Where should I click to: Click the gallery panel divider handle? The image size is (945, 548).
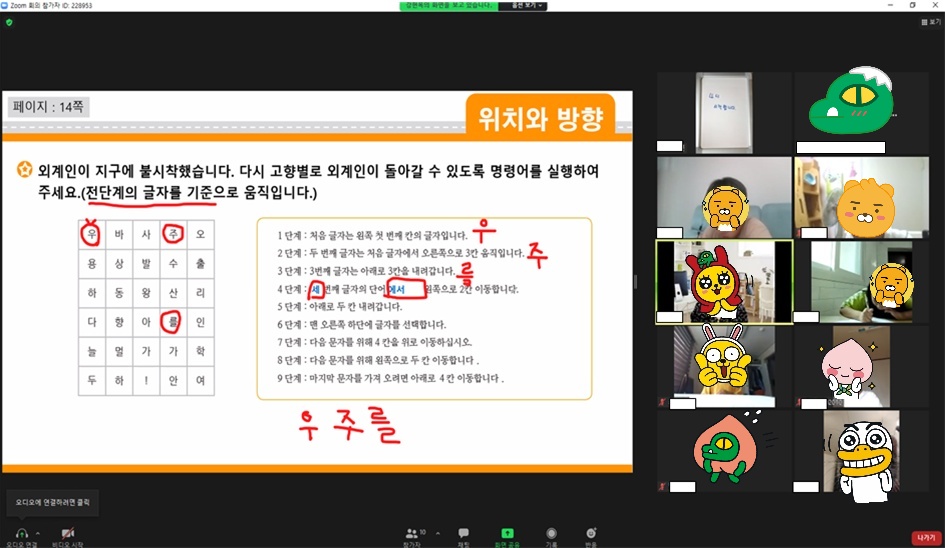click(635, 282)
